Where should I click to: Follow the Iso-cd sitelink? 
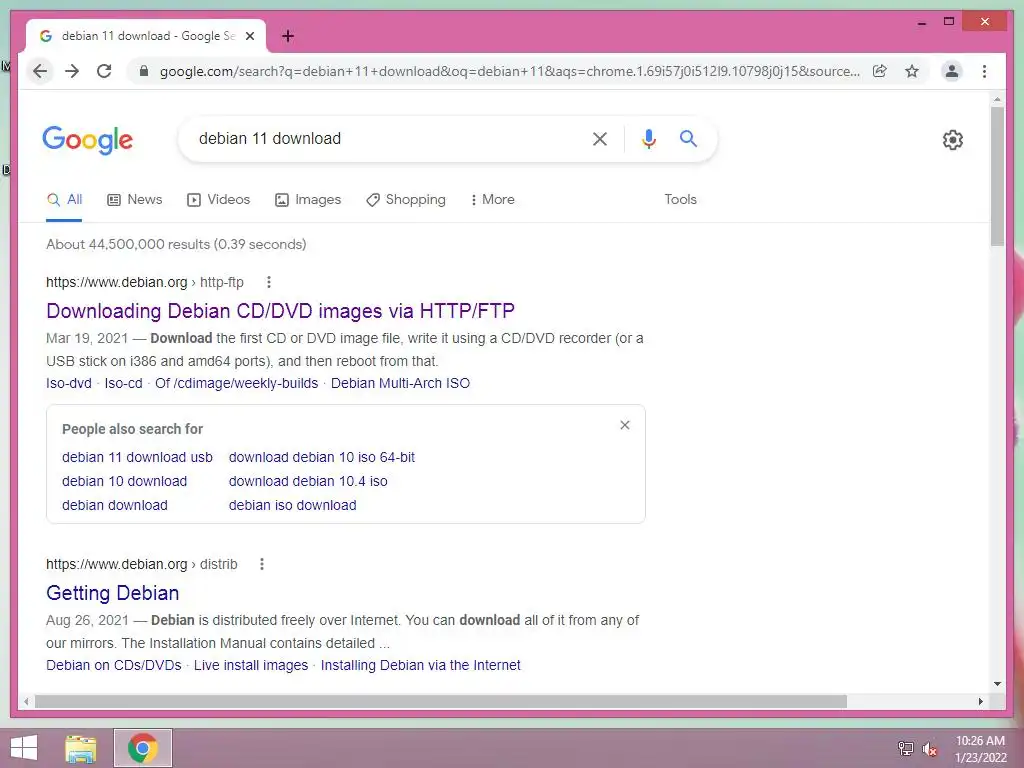[x=123, y=383]
